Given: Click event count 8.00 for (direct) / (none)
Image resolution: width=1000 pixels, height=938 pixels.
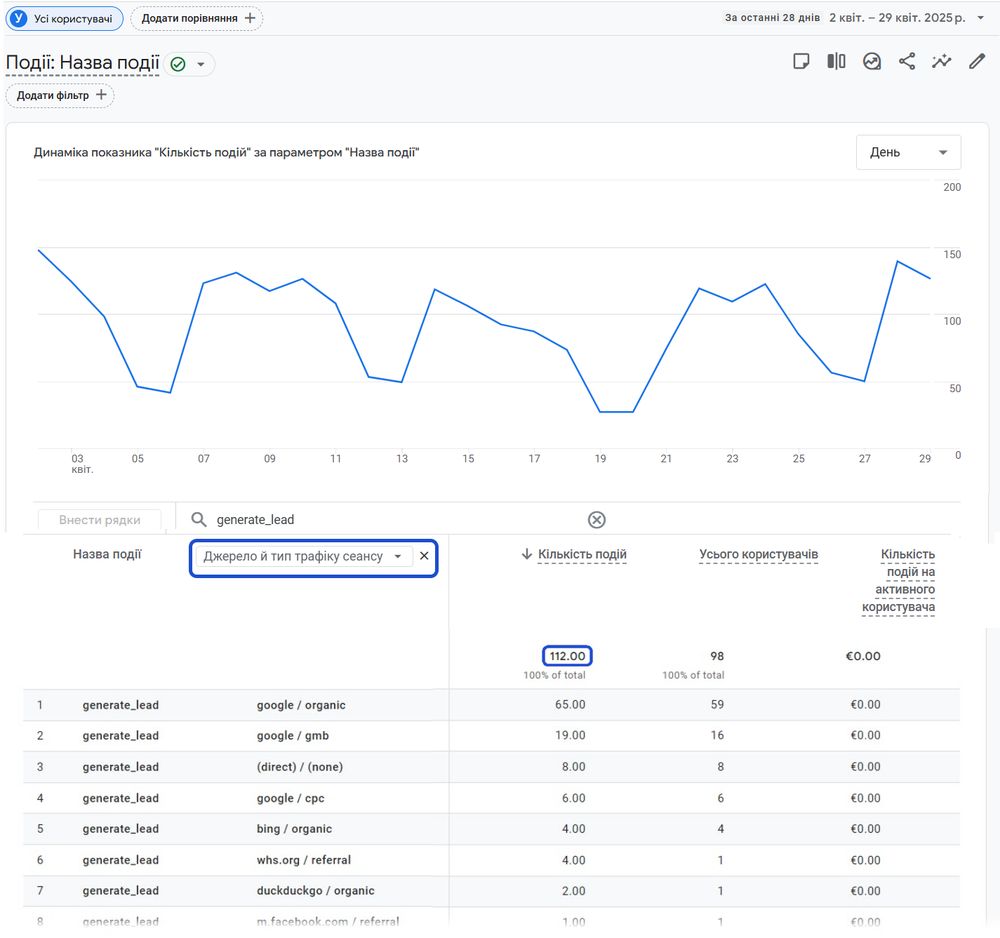Looking at the screenshot, I should point(573,766).
